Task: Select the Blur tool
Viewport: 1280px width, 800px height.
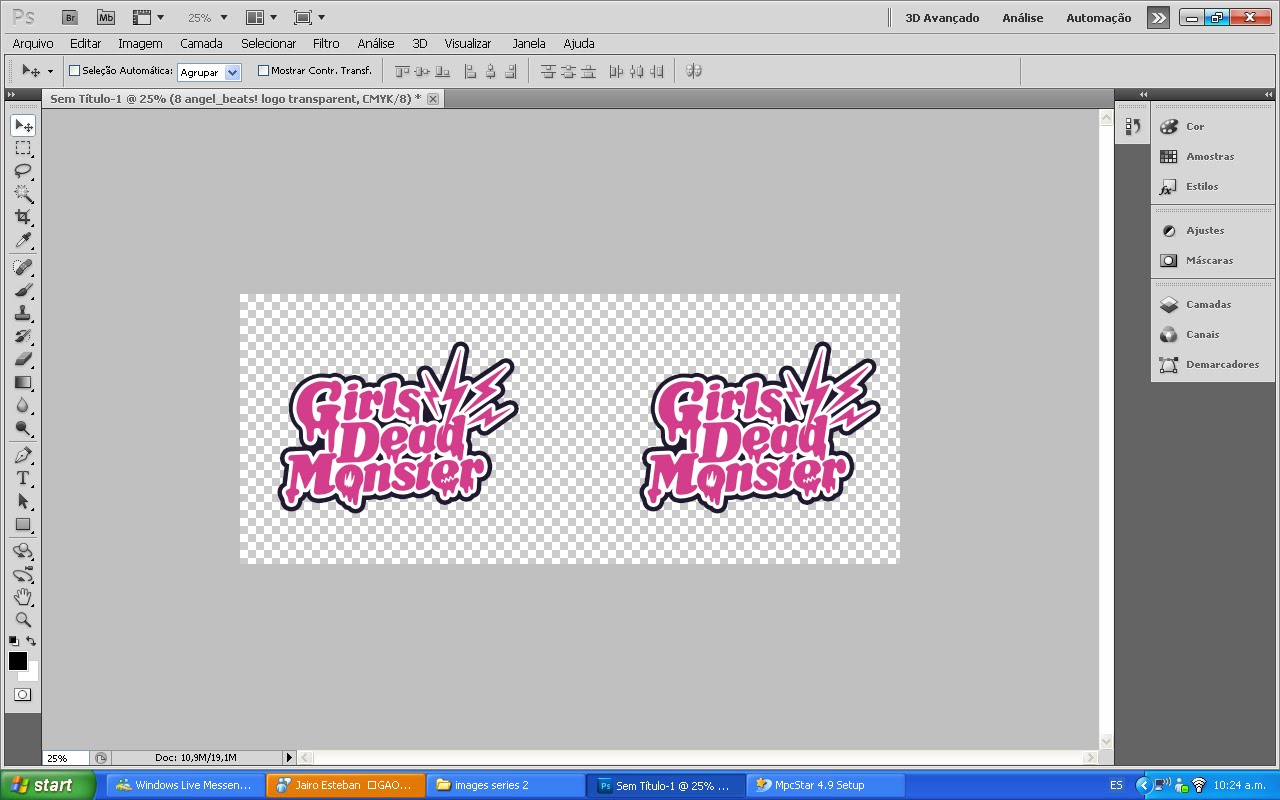Action: pos(23,405)
